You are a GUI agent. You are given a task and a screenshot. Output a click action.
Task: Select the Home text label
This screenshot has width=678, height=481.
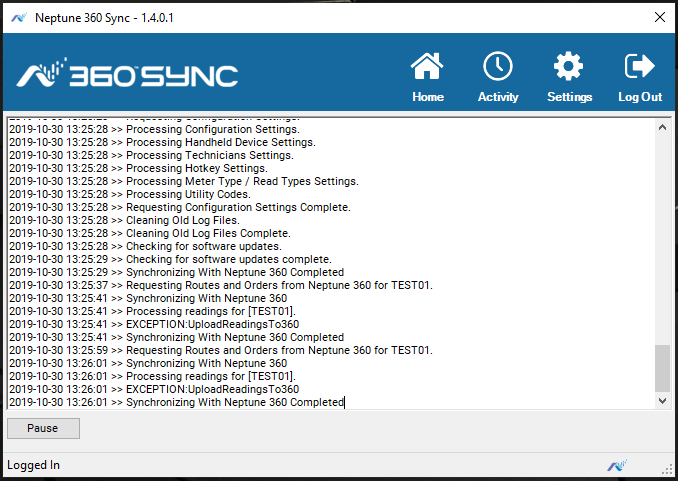click(428, 97)
